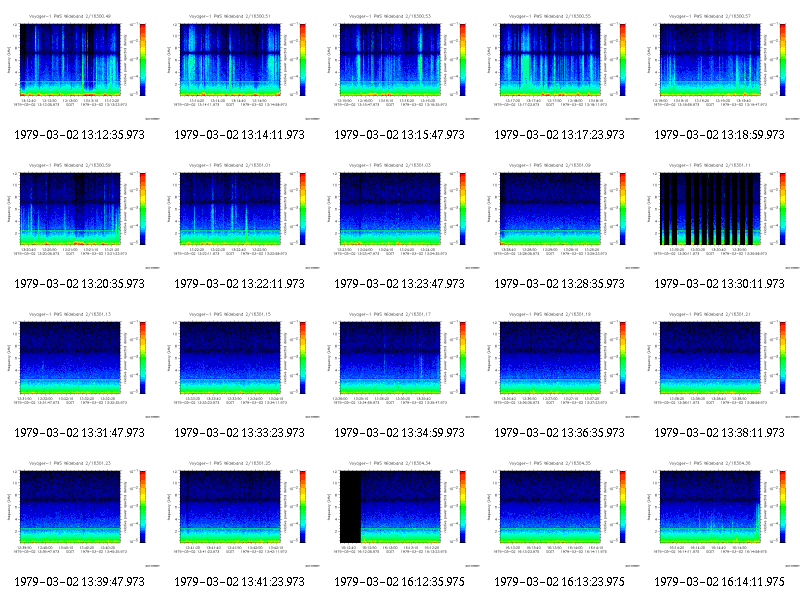Image resolution: width=800 pixels, height=596 pixels.
Task: Click the caption '1979-03-02 13:28:35.973'
Action: (x=560, y=284)
